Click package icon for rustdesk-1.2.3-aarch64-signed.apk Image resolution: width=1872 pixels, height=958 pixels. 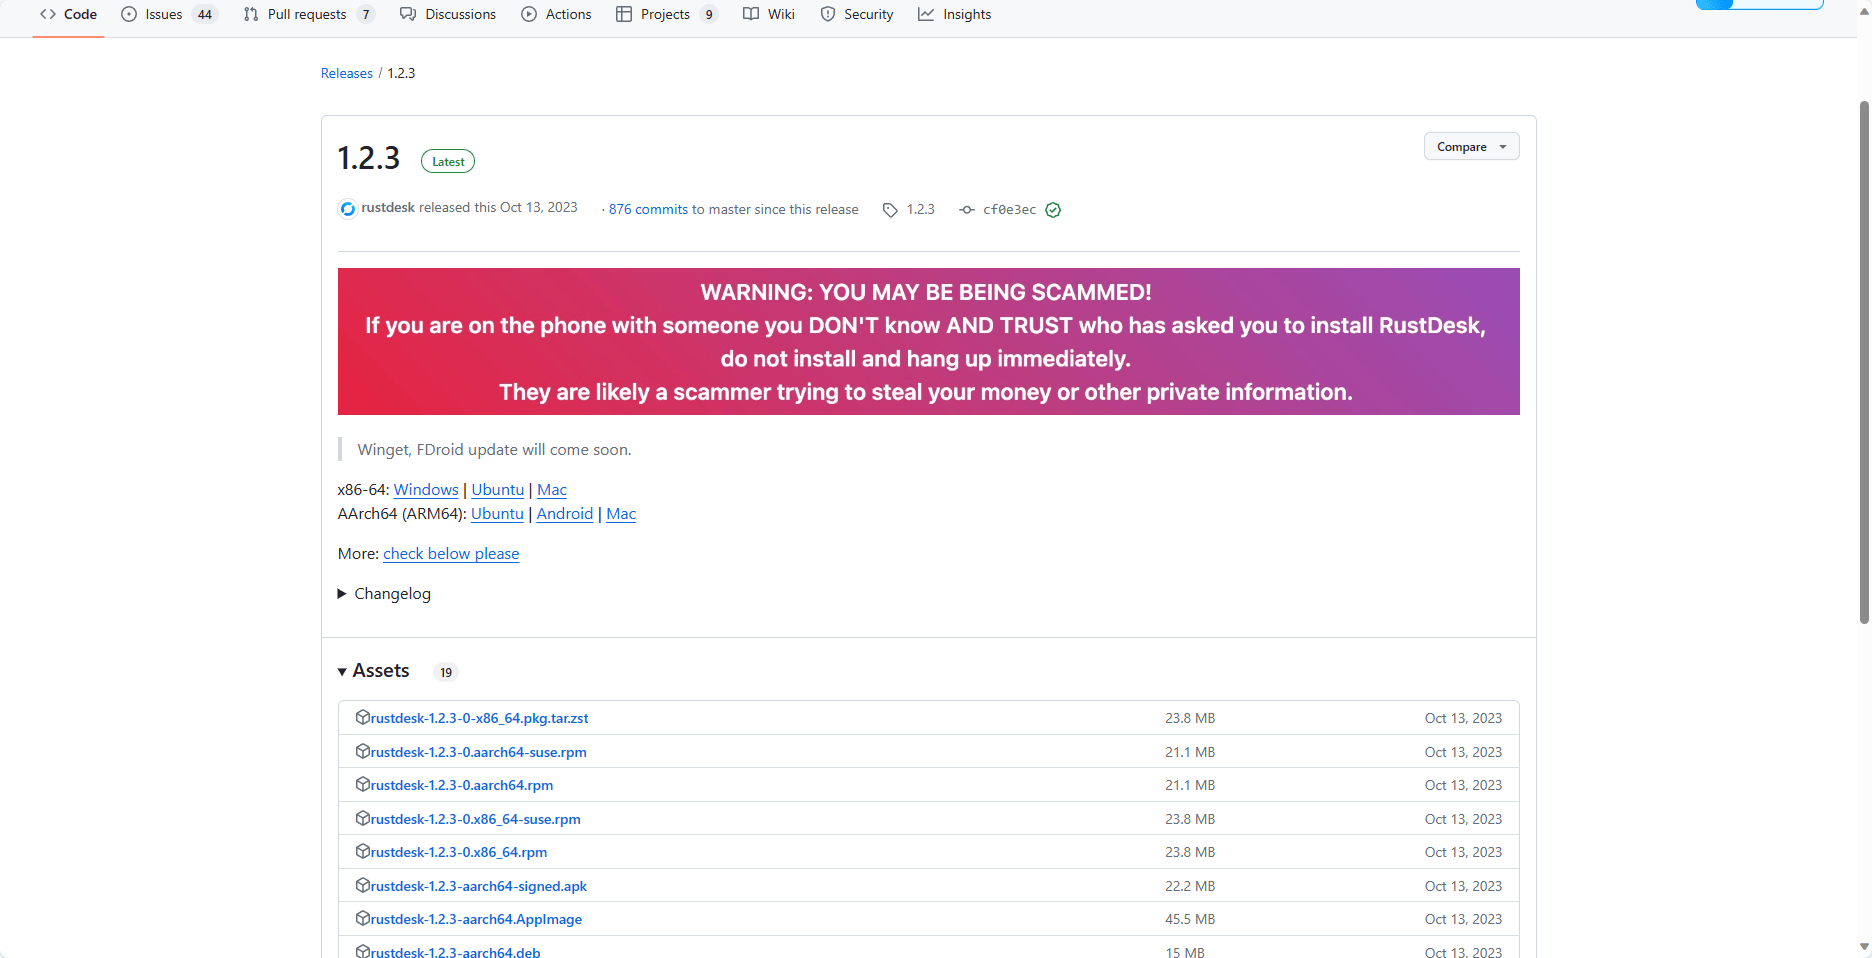pyautogui.click(x=363, y=885)
